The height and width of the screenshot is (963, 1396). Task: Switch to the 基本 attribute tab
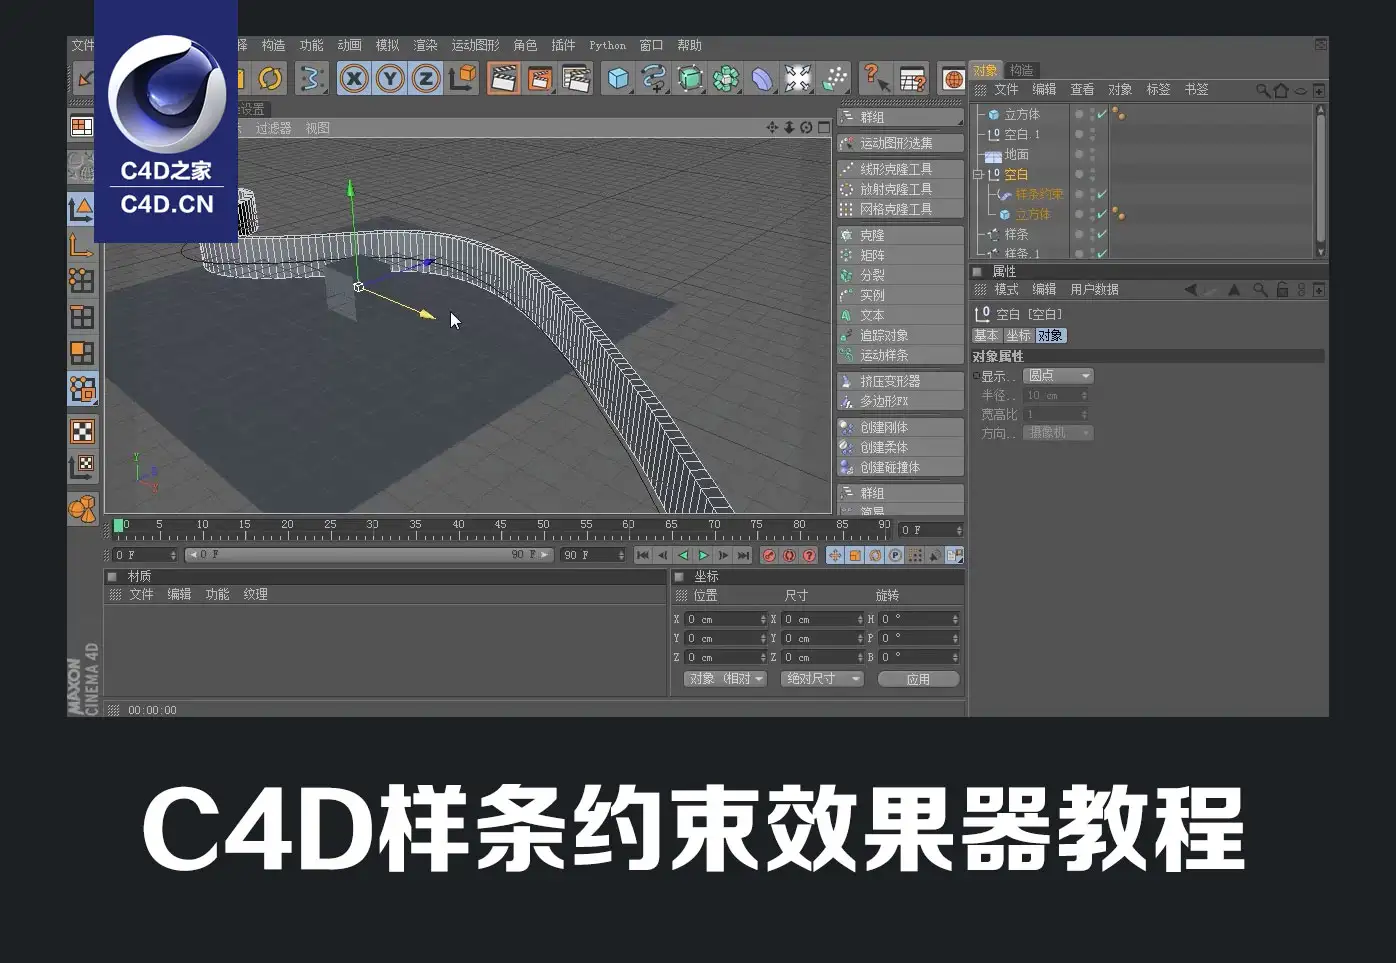point(986,336)
